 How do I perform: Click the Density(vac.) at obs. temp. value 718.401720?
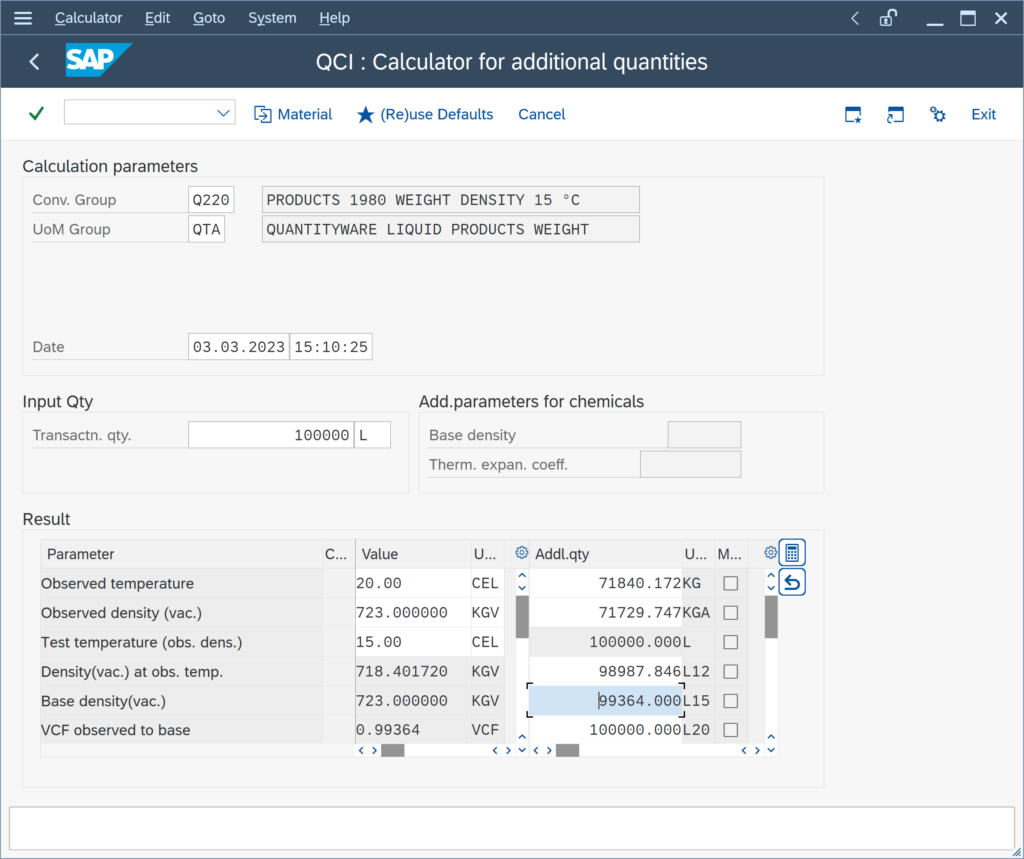coord(413,672)
